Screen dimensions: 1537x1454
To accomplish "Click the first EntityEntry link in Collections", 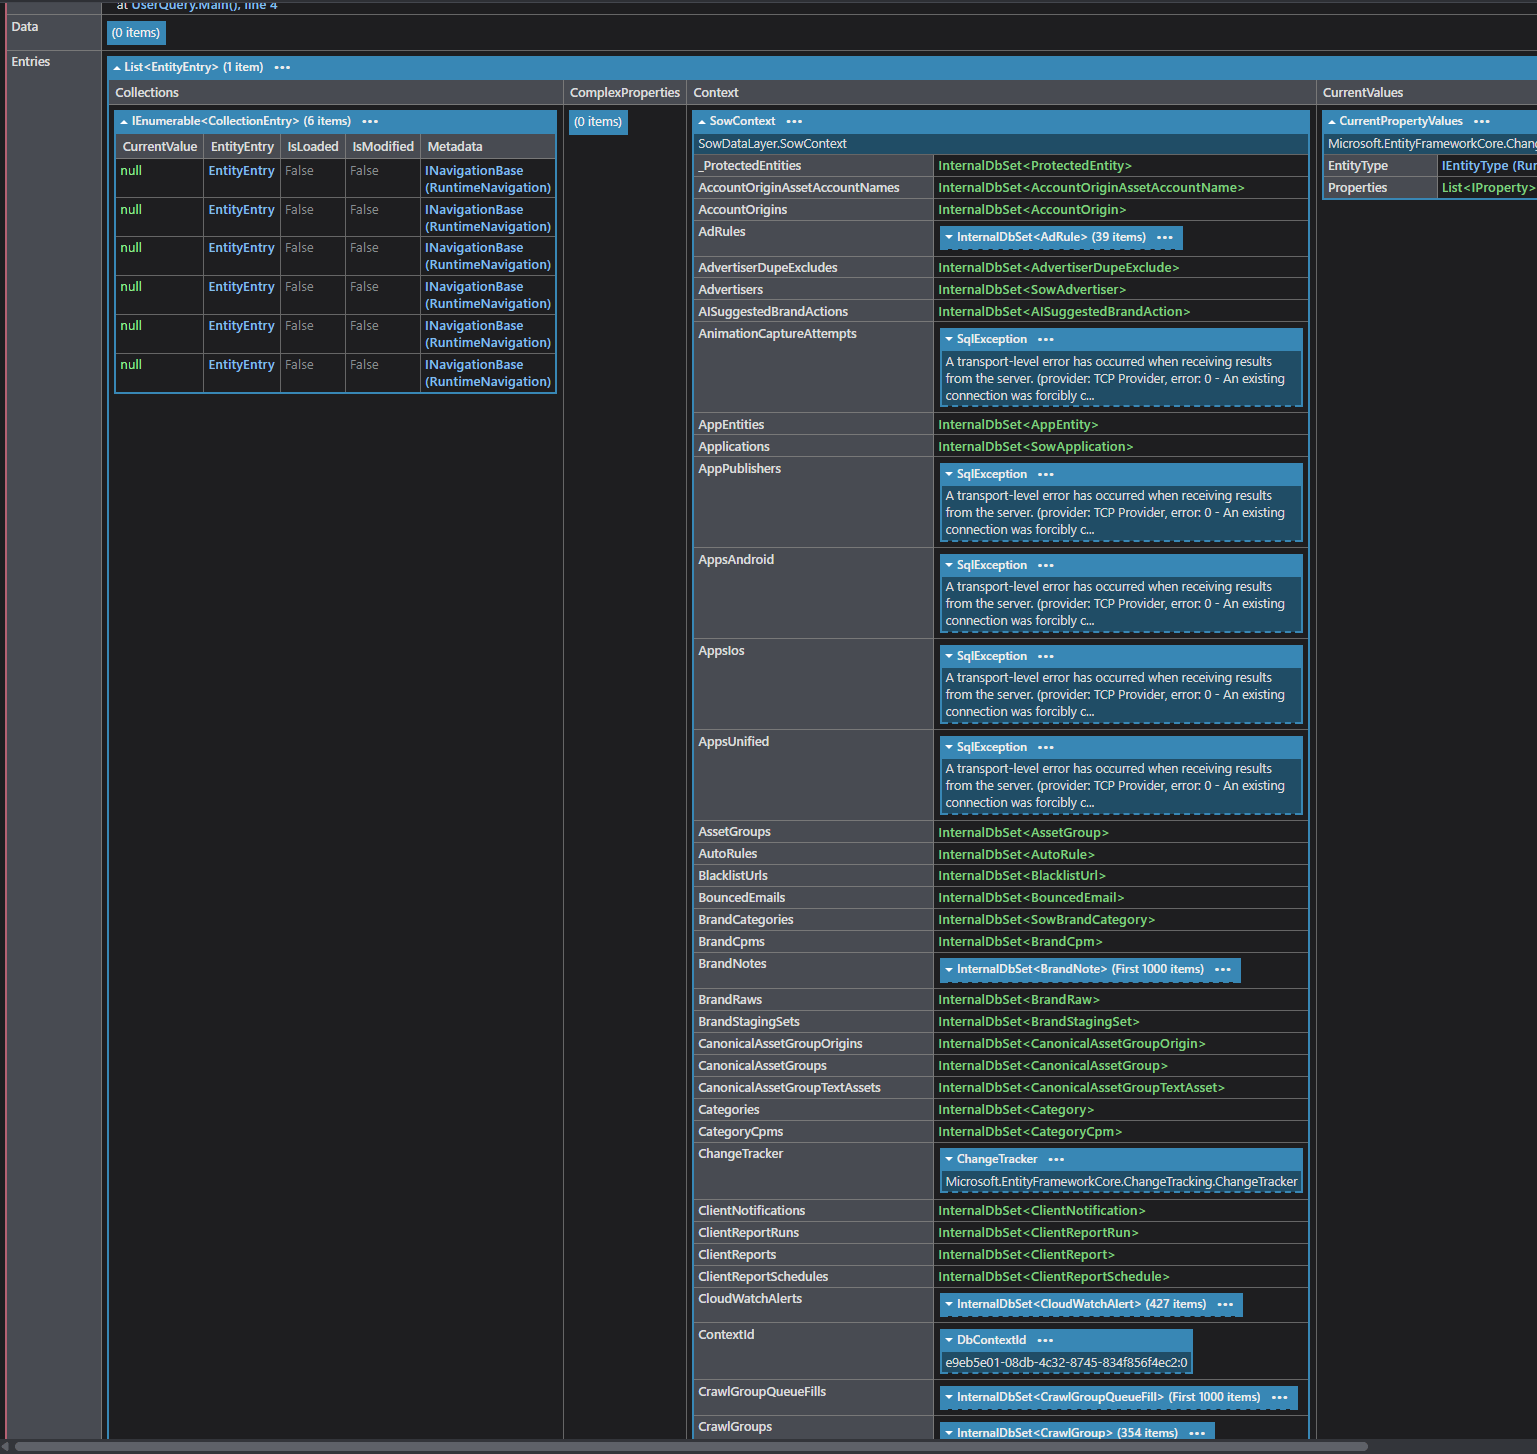I will (241, 171).
